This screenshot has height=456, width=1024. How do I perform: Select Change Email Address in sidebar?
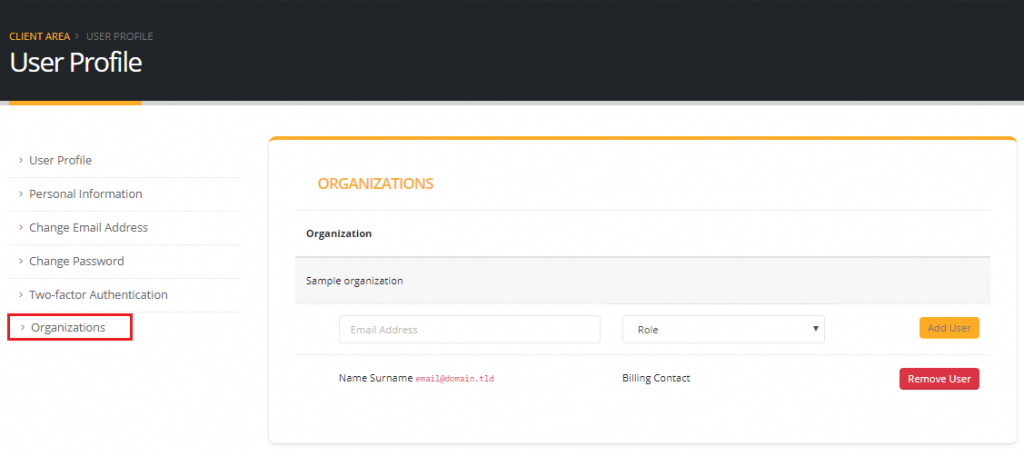tap(88, 228)
